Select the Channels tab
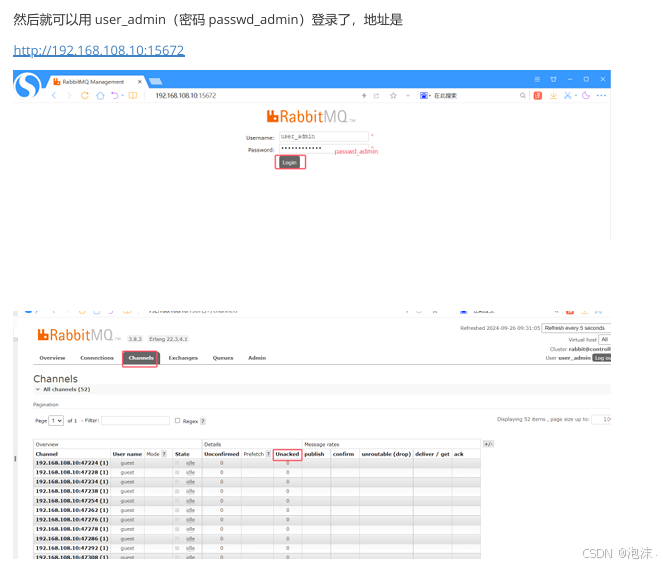The image size is (663, 567). pyautogui.click(x=141, y=358)
